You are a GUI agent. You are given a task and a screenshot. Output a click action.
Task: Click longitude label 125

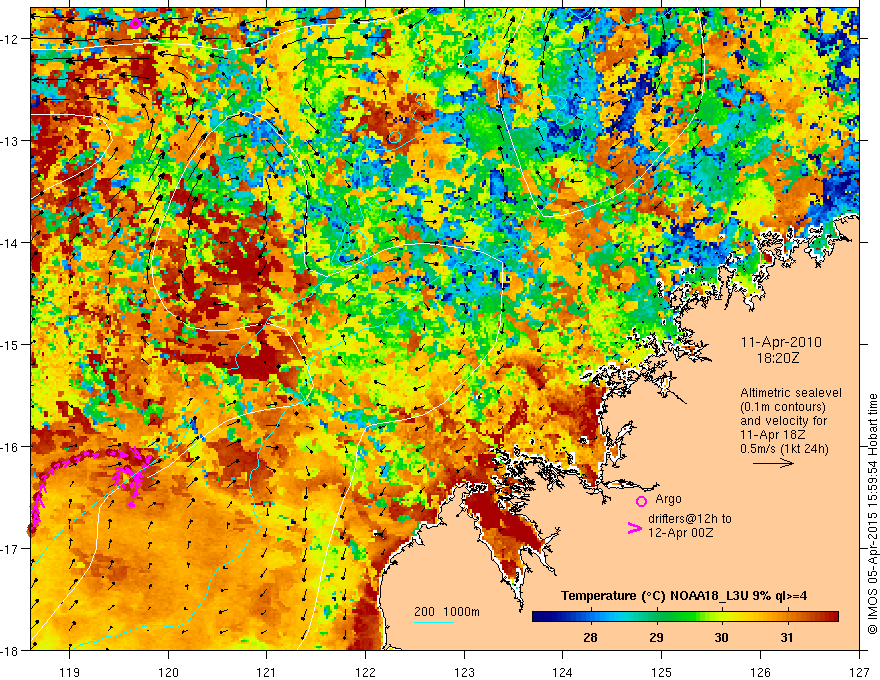point(662,673)
